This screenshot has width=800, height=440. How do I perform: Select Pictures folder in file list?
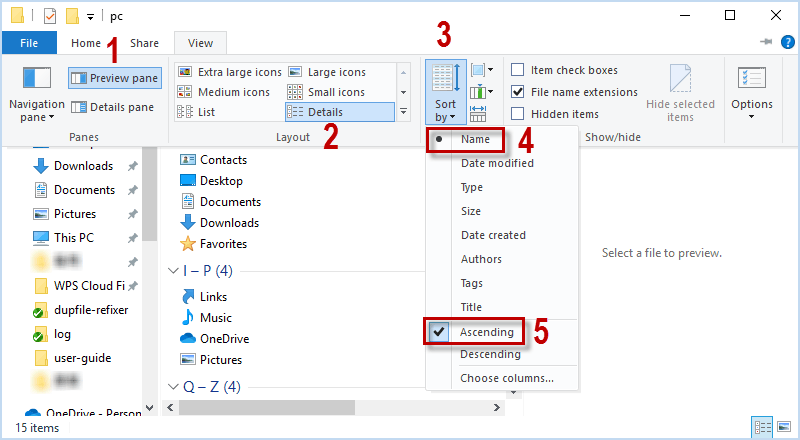tap(211, 359)
